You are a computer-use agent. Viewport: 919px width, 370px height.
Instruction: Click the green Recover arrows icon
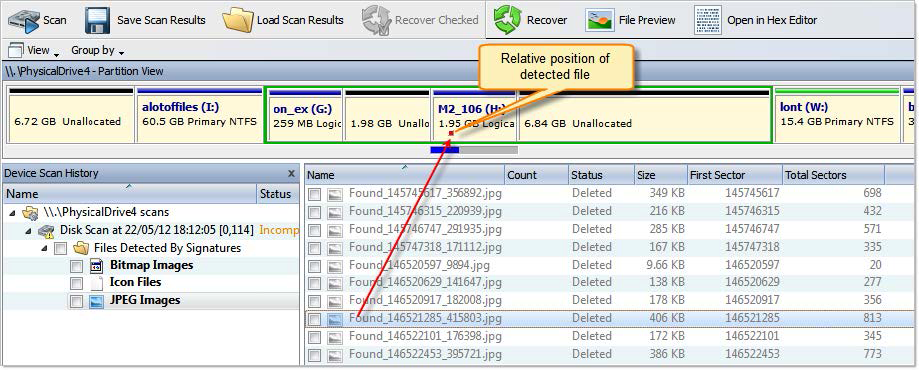[x=507, y=20]
